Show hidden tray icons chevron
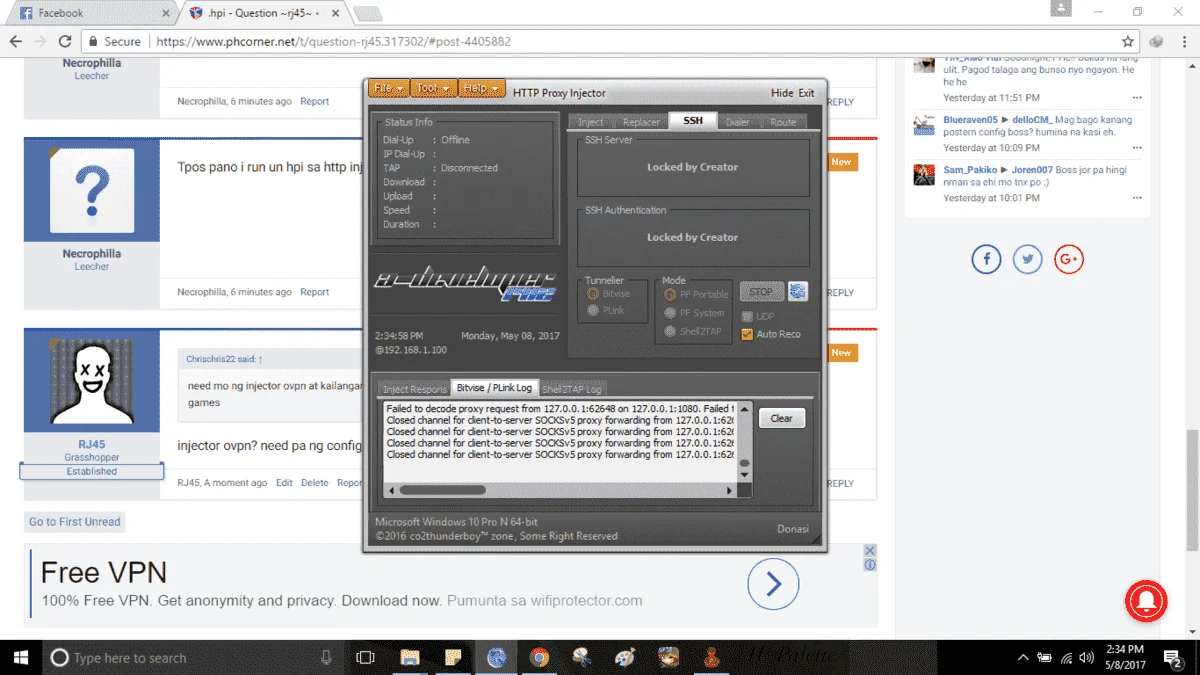 pyautogui.click(x=1023, y=658)
